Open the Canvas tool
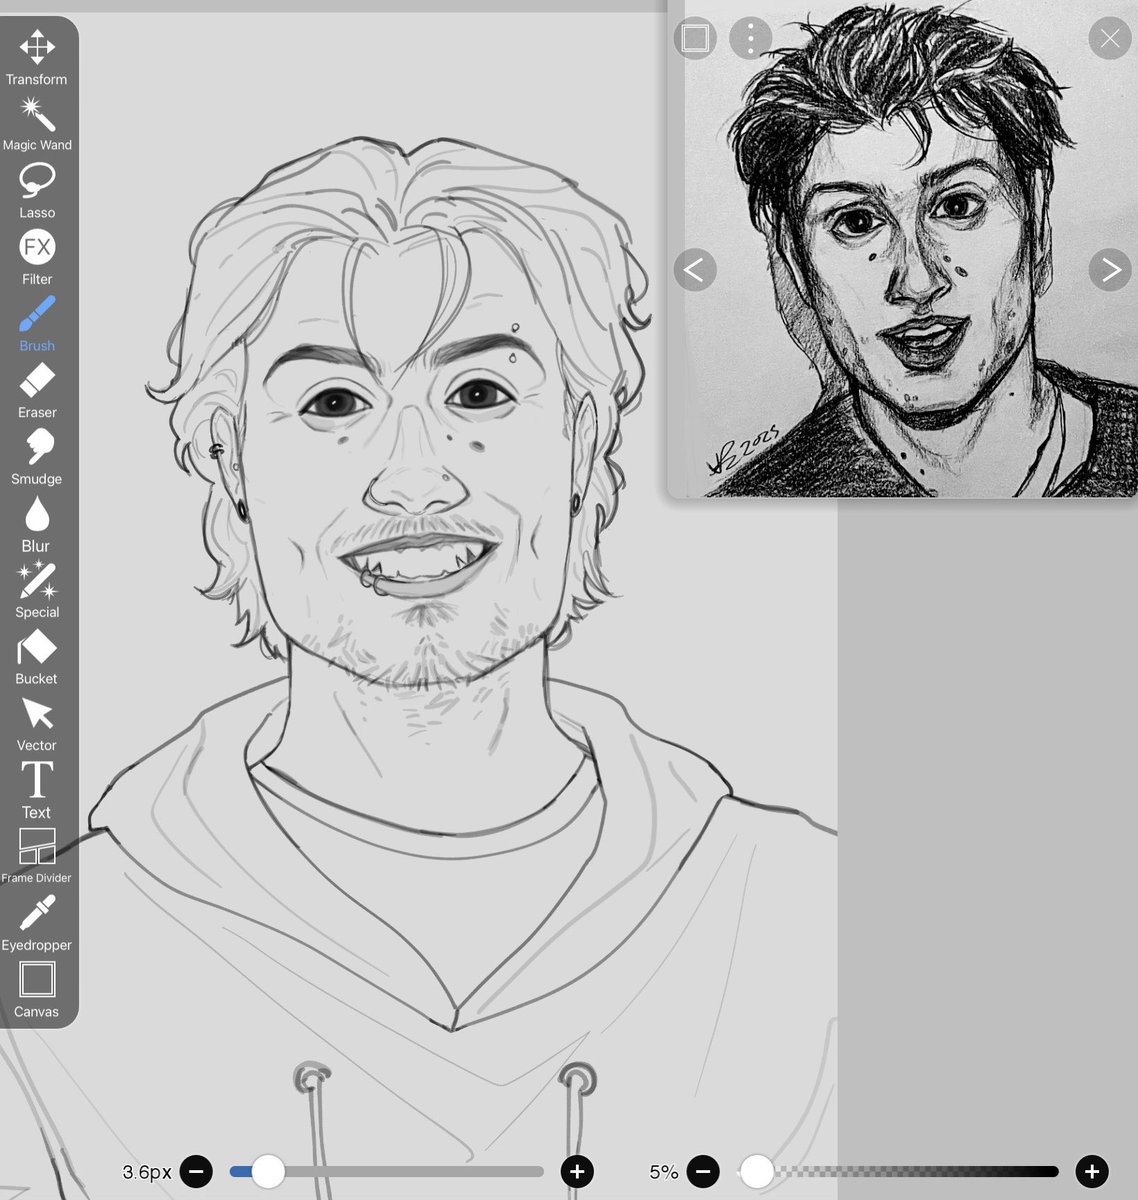Image resolution: width=1138 pixels, height=1200 pixels. coord(37,990)
